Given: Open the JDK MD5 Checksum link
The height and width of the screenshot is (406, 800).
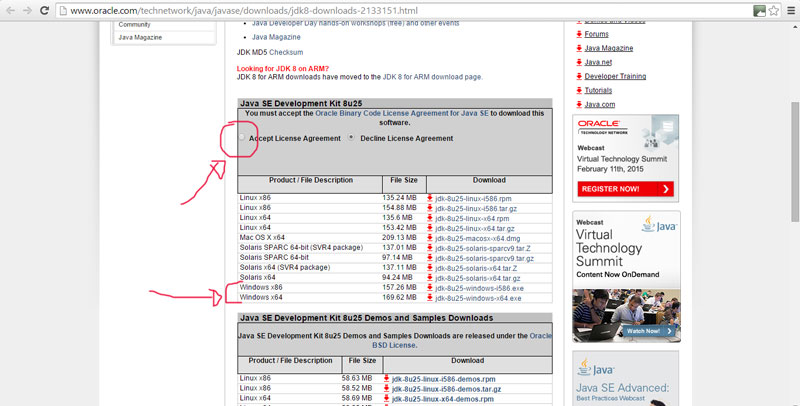Looking at the screenshot, I should tap(286, 52).
